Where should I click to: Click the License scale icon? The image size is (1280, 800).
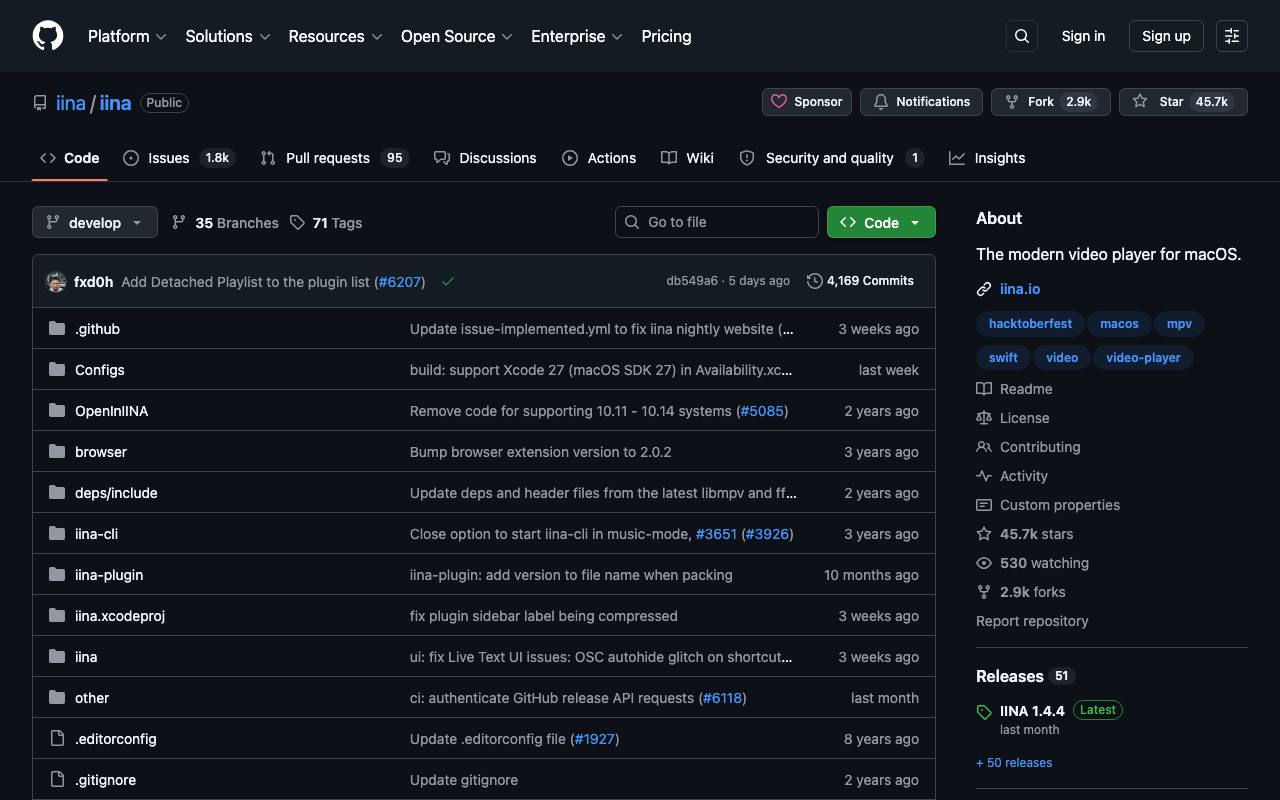984,418
